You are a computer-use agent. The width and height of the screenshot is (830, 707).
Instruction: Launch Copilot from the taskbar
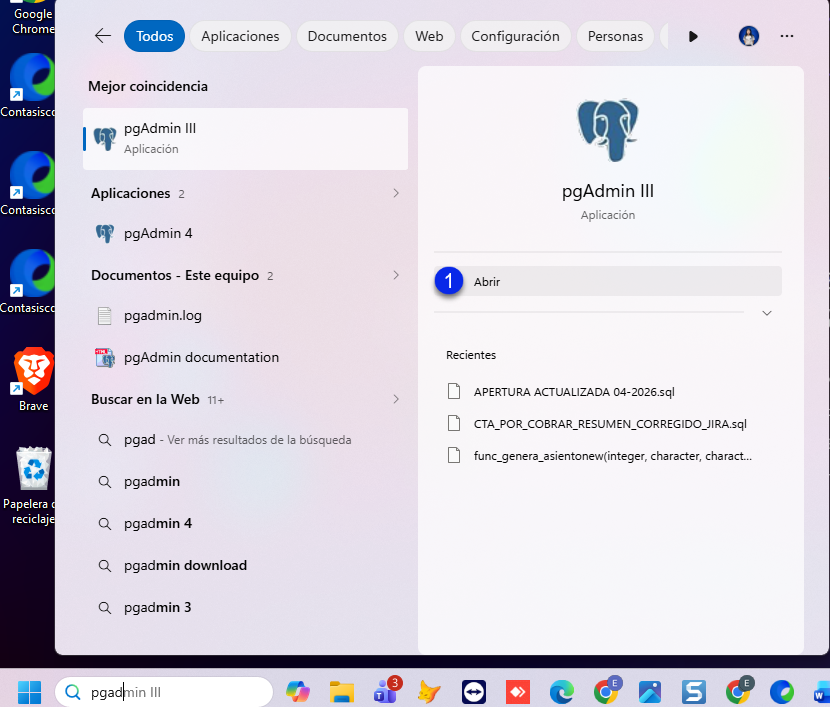point(298,692)
